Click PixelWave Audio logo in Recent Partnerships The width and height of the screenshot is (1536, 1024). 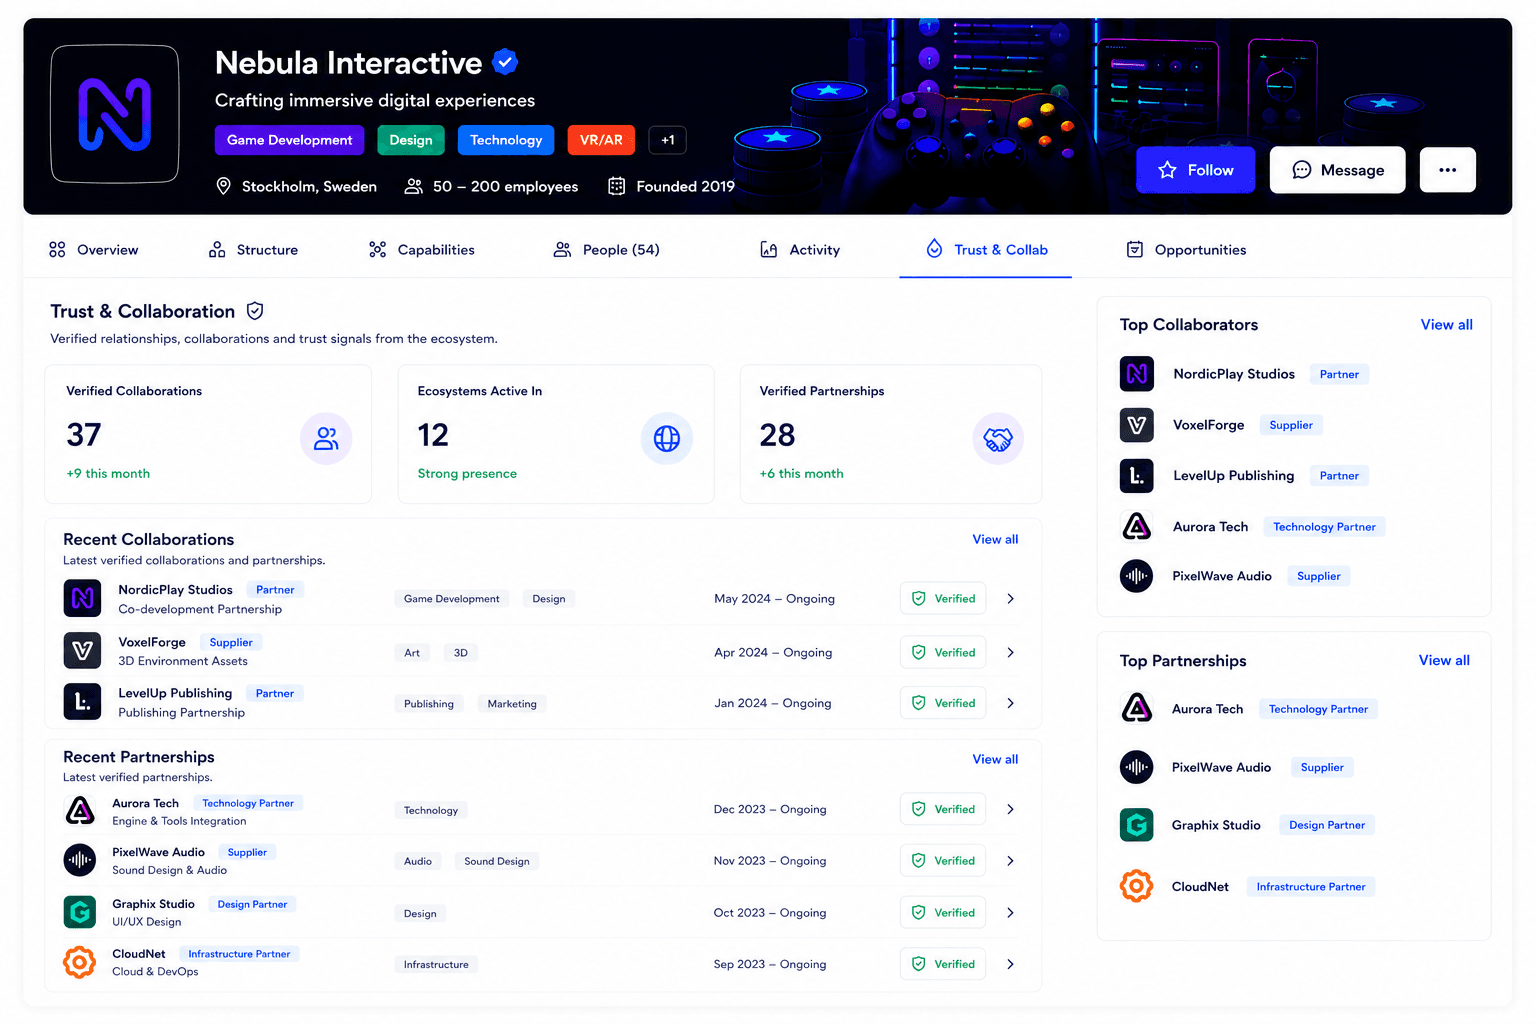(80, 860)
